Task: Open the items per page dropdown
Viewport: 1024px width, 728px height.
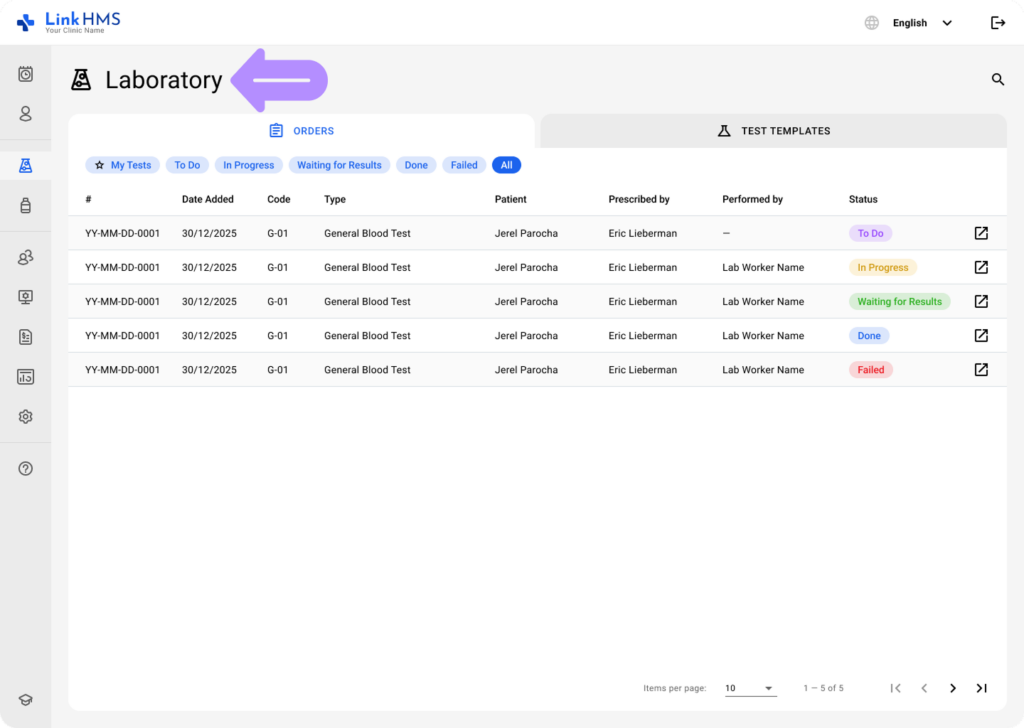Action: click(x=750, y=688)
